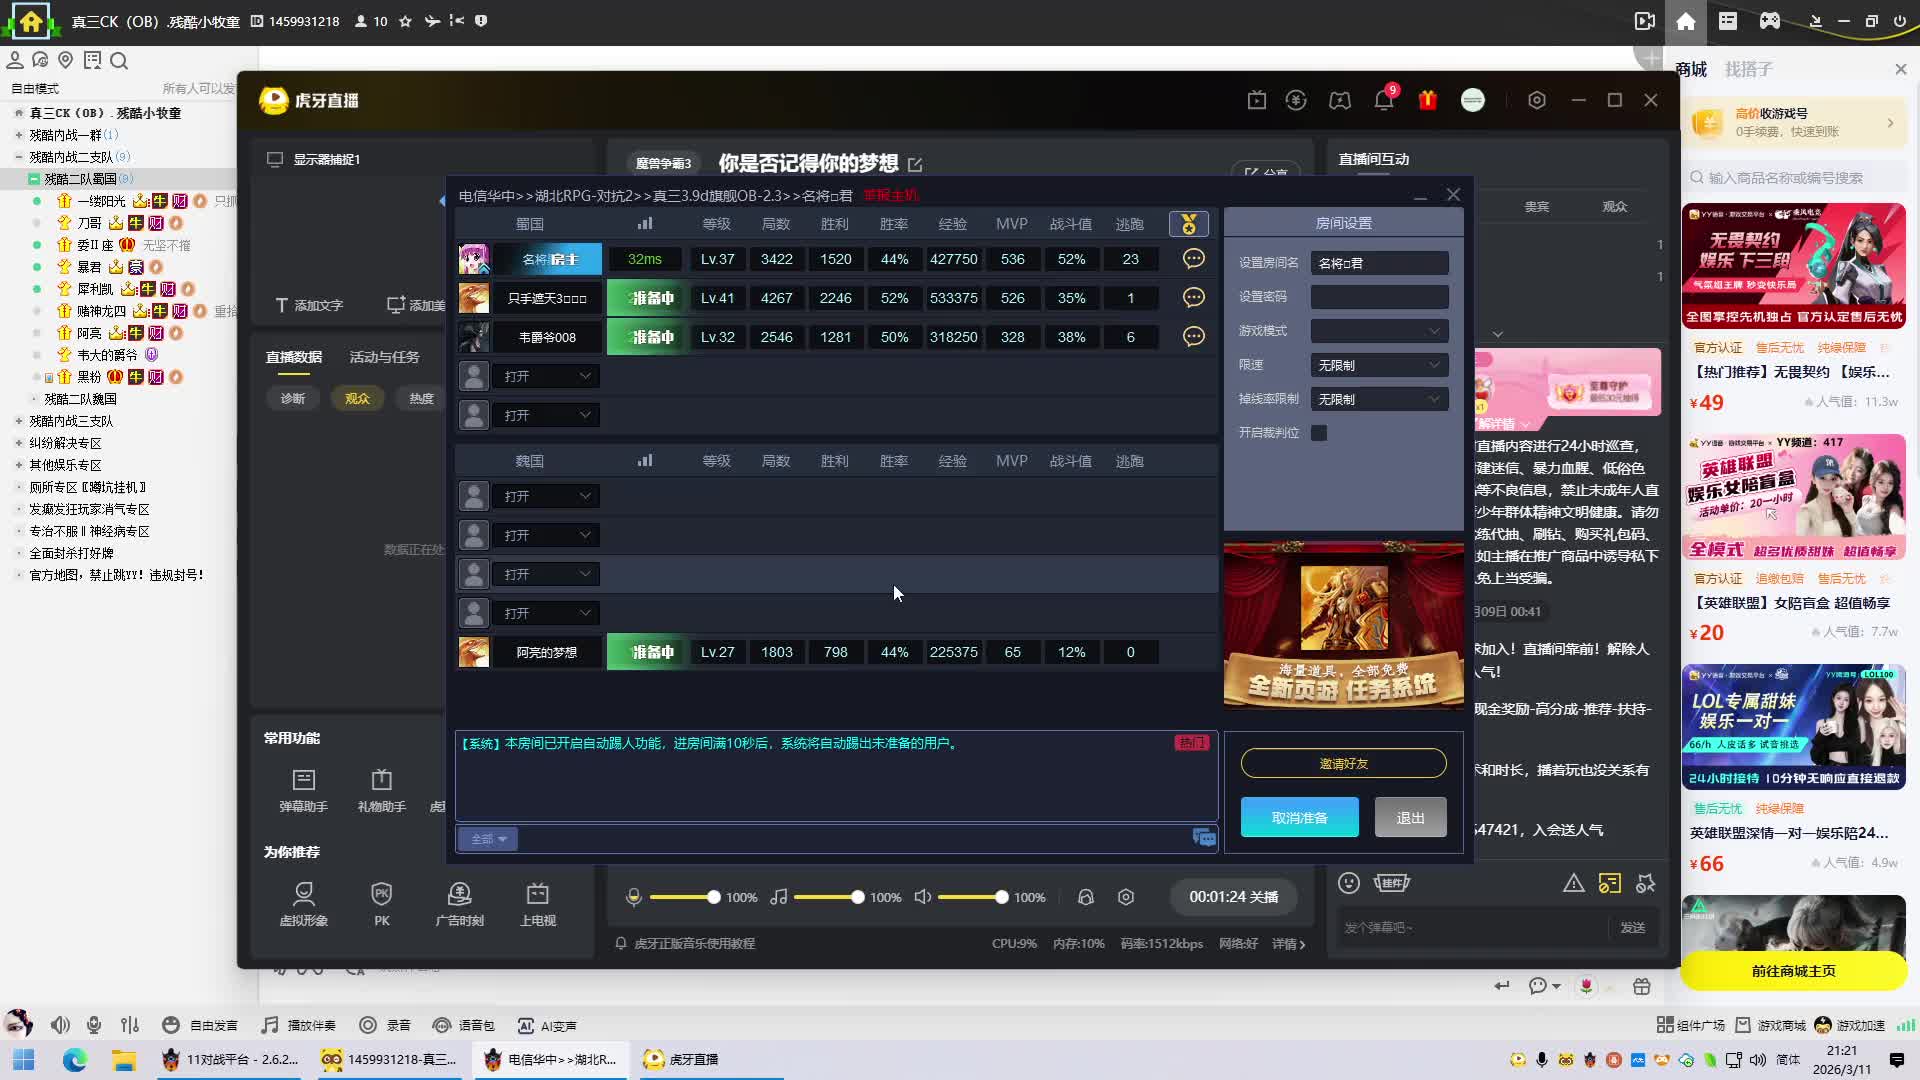Open the 游戏模式 dropdown

click(1378, 331)
